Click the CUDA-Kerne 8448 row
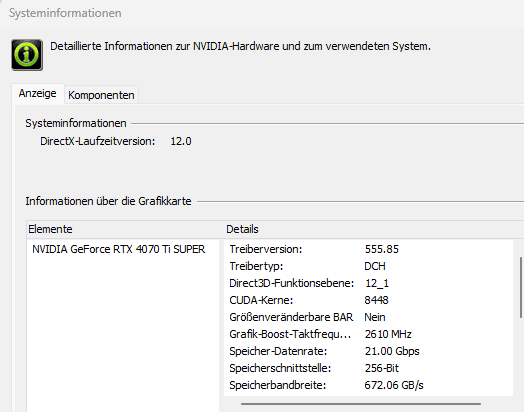 pyautogui.click(x=368, y=300)
